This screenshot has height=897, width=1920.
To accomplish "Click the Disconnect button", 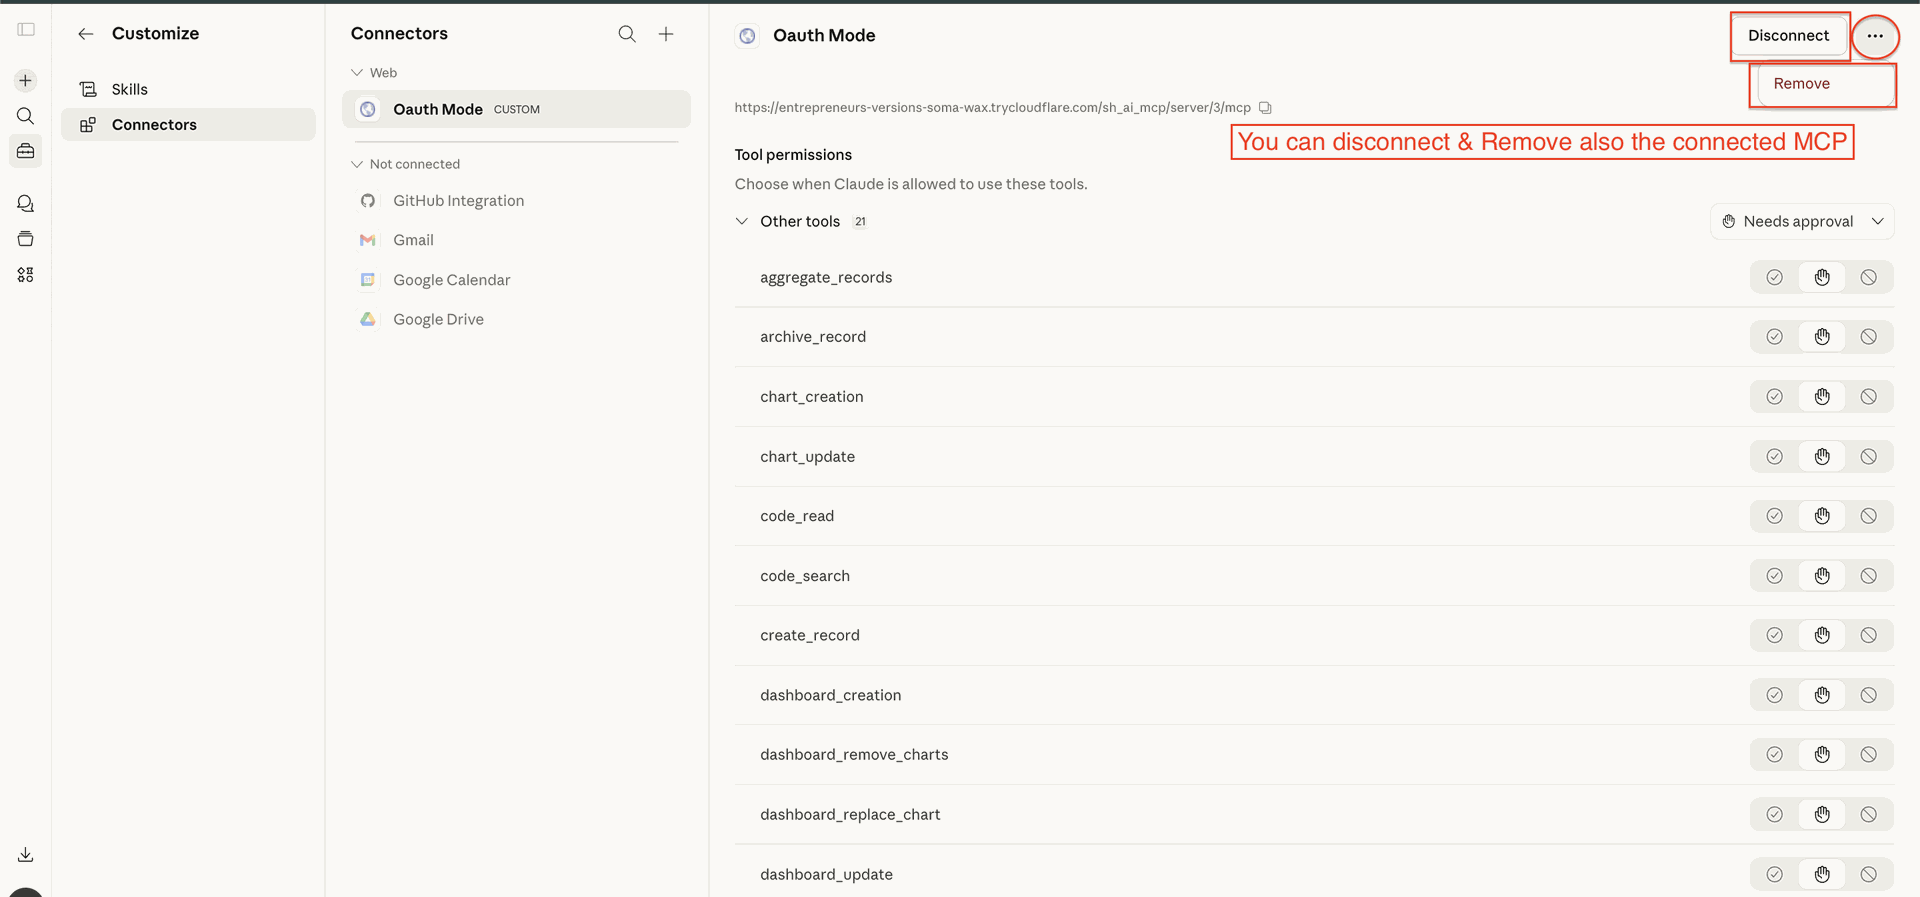I will [1788, 36].
